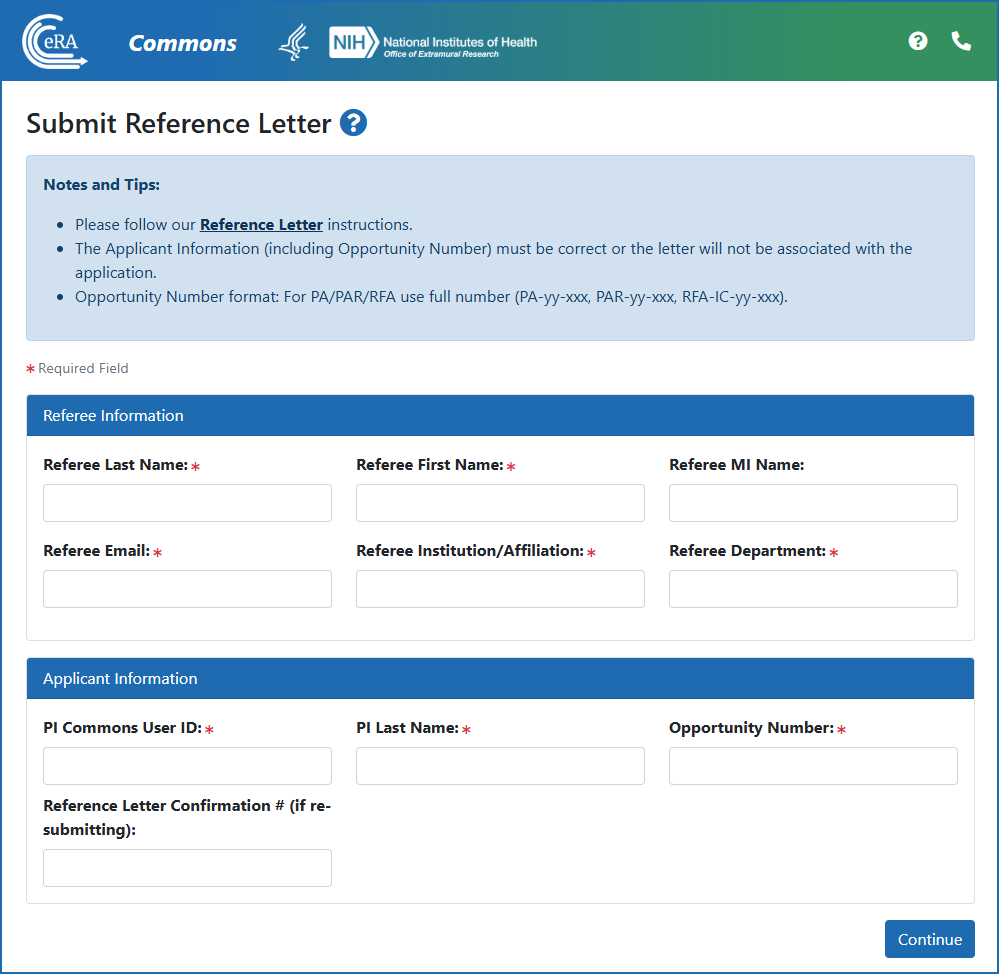The image size is (999, 974).
Task: Click the Referee MI Name field
Action: coord(813,503)
